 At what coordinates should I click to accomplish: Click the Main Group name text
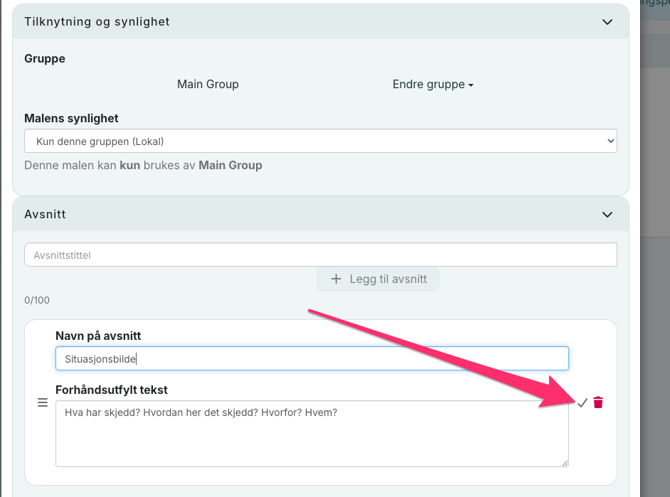(207, 85)
